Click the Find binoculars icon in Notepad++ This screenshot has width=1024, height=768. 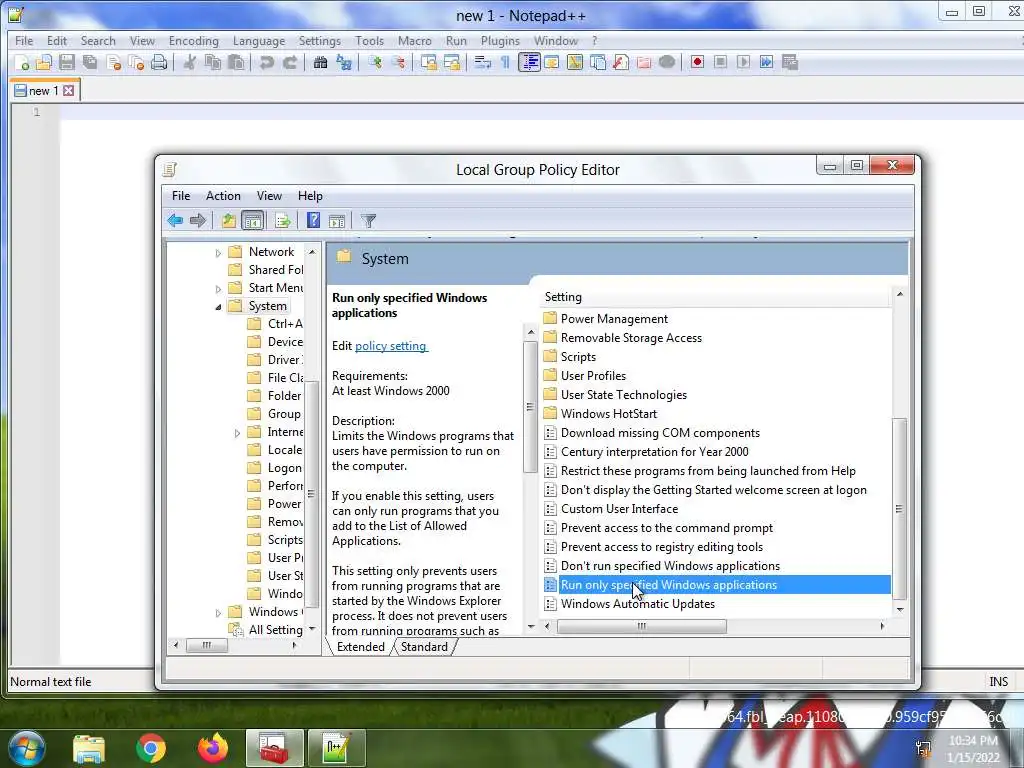point(320,63)
